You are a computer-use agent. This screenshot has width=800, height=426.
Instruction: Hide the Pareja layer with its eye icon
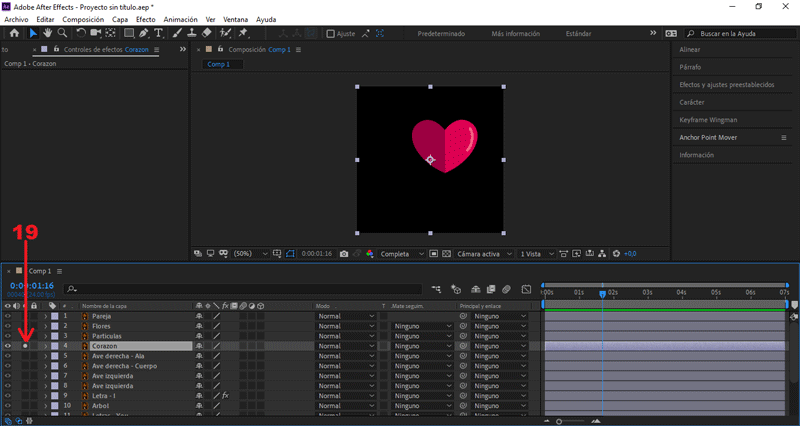click(8, 316)
